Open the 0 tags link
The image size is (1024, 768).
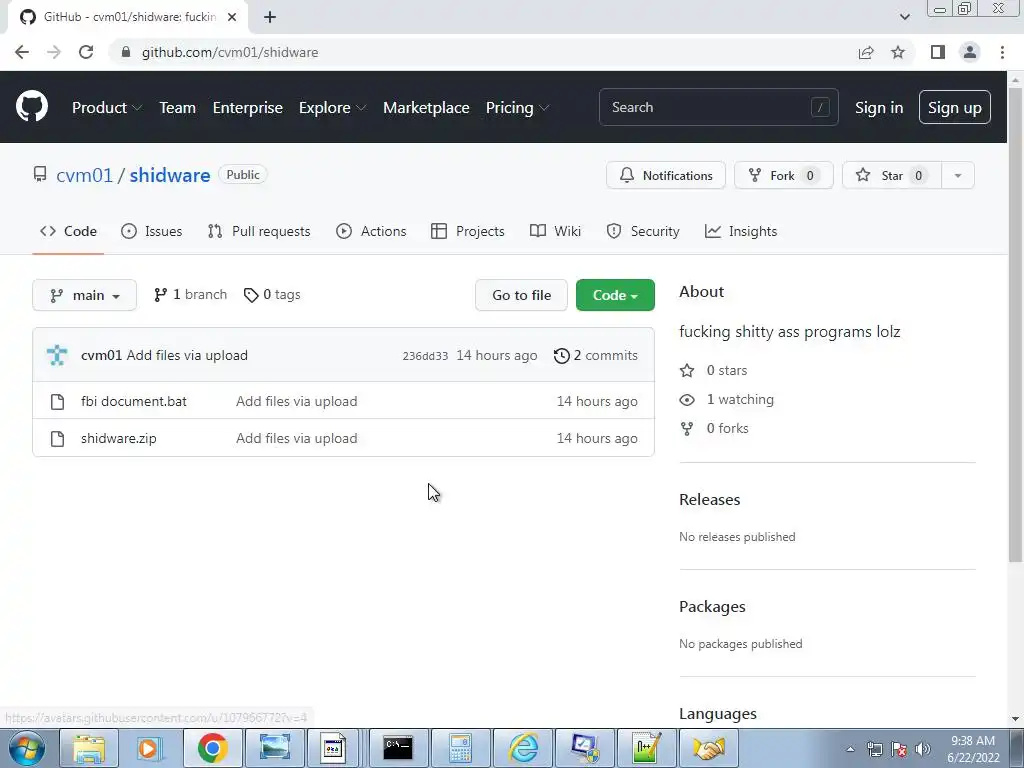coord(272,295)
